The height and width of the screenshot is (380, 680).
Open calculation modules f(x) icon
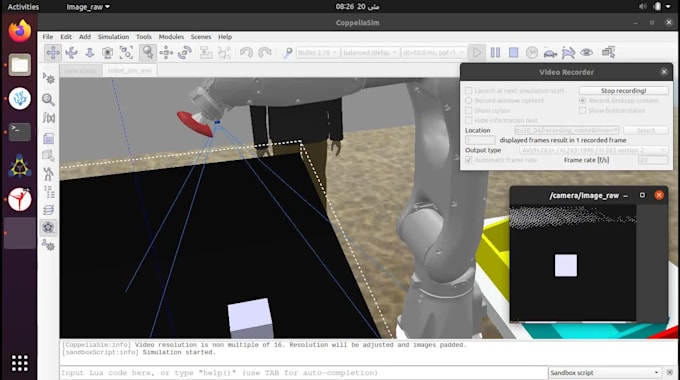click(49, 118)
